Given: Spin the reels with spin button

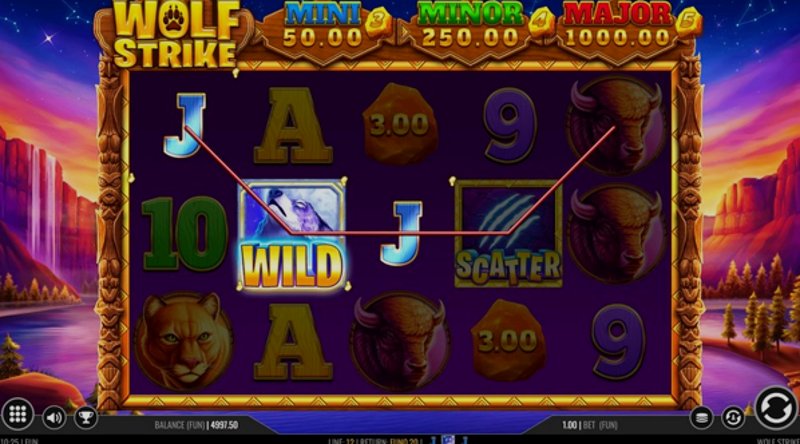Looking at the screenshot, I should pyautogui.click(x=776, y=408).
